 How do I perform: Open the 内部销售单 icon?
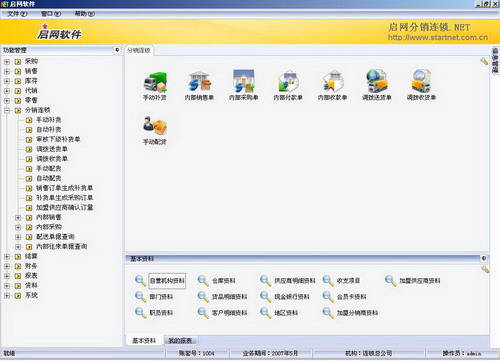(199, 82)
